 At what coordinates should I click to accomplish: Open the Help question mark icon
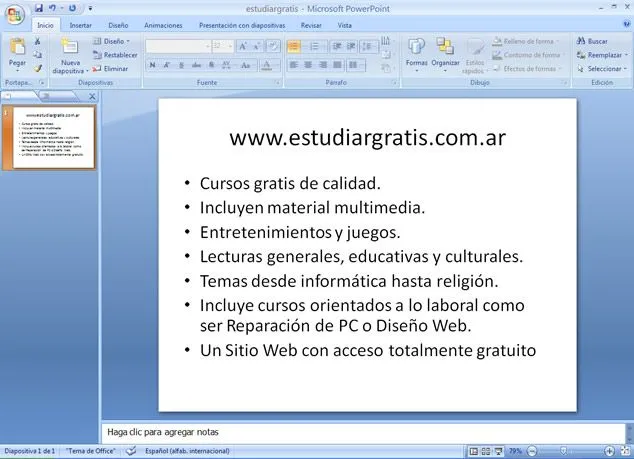pos(627,24)
